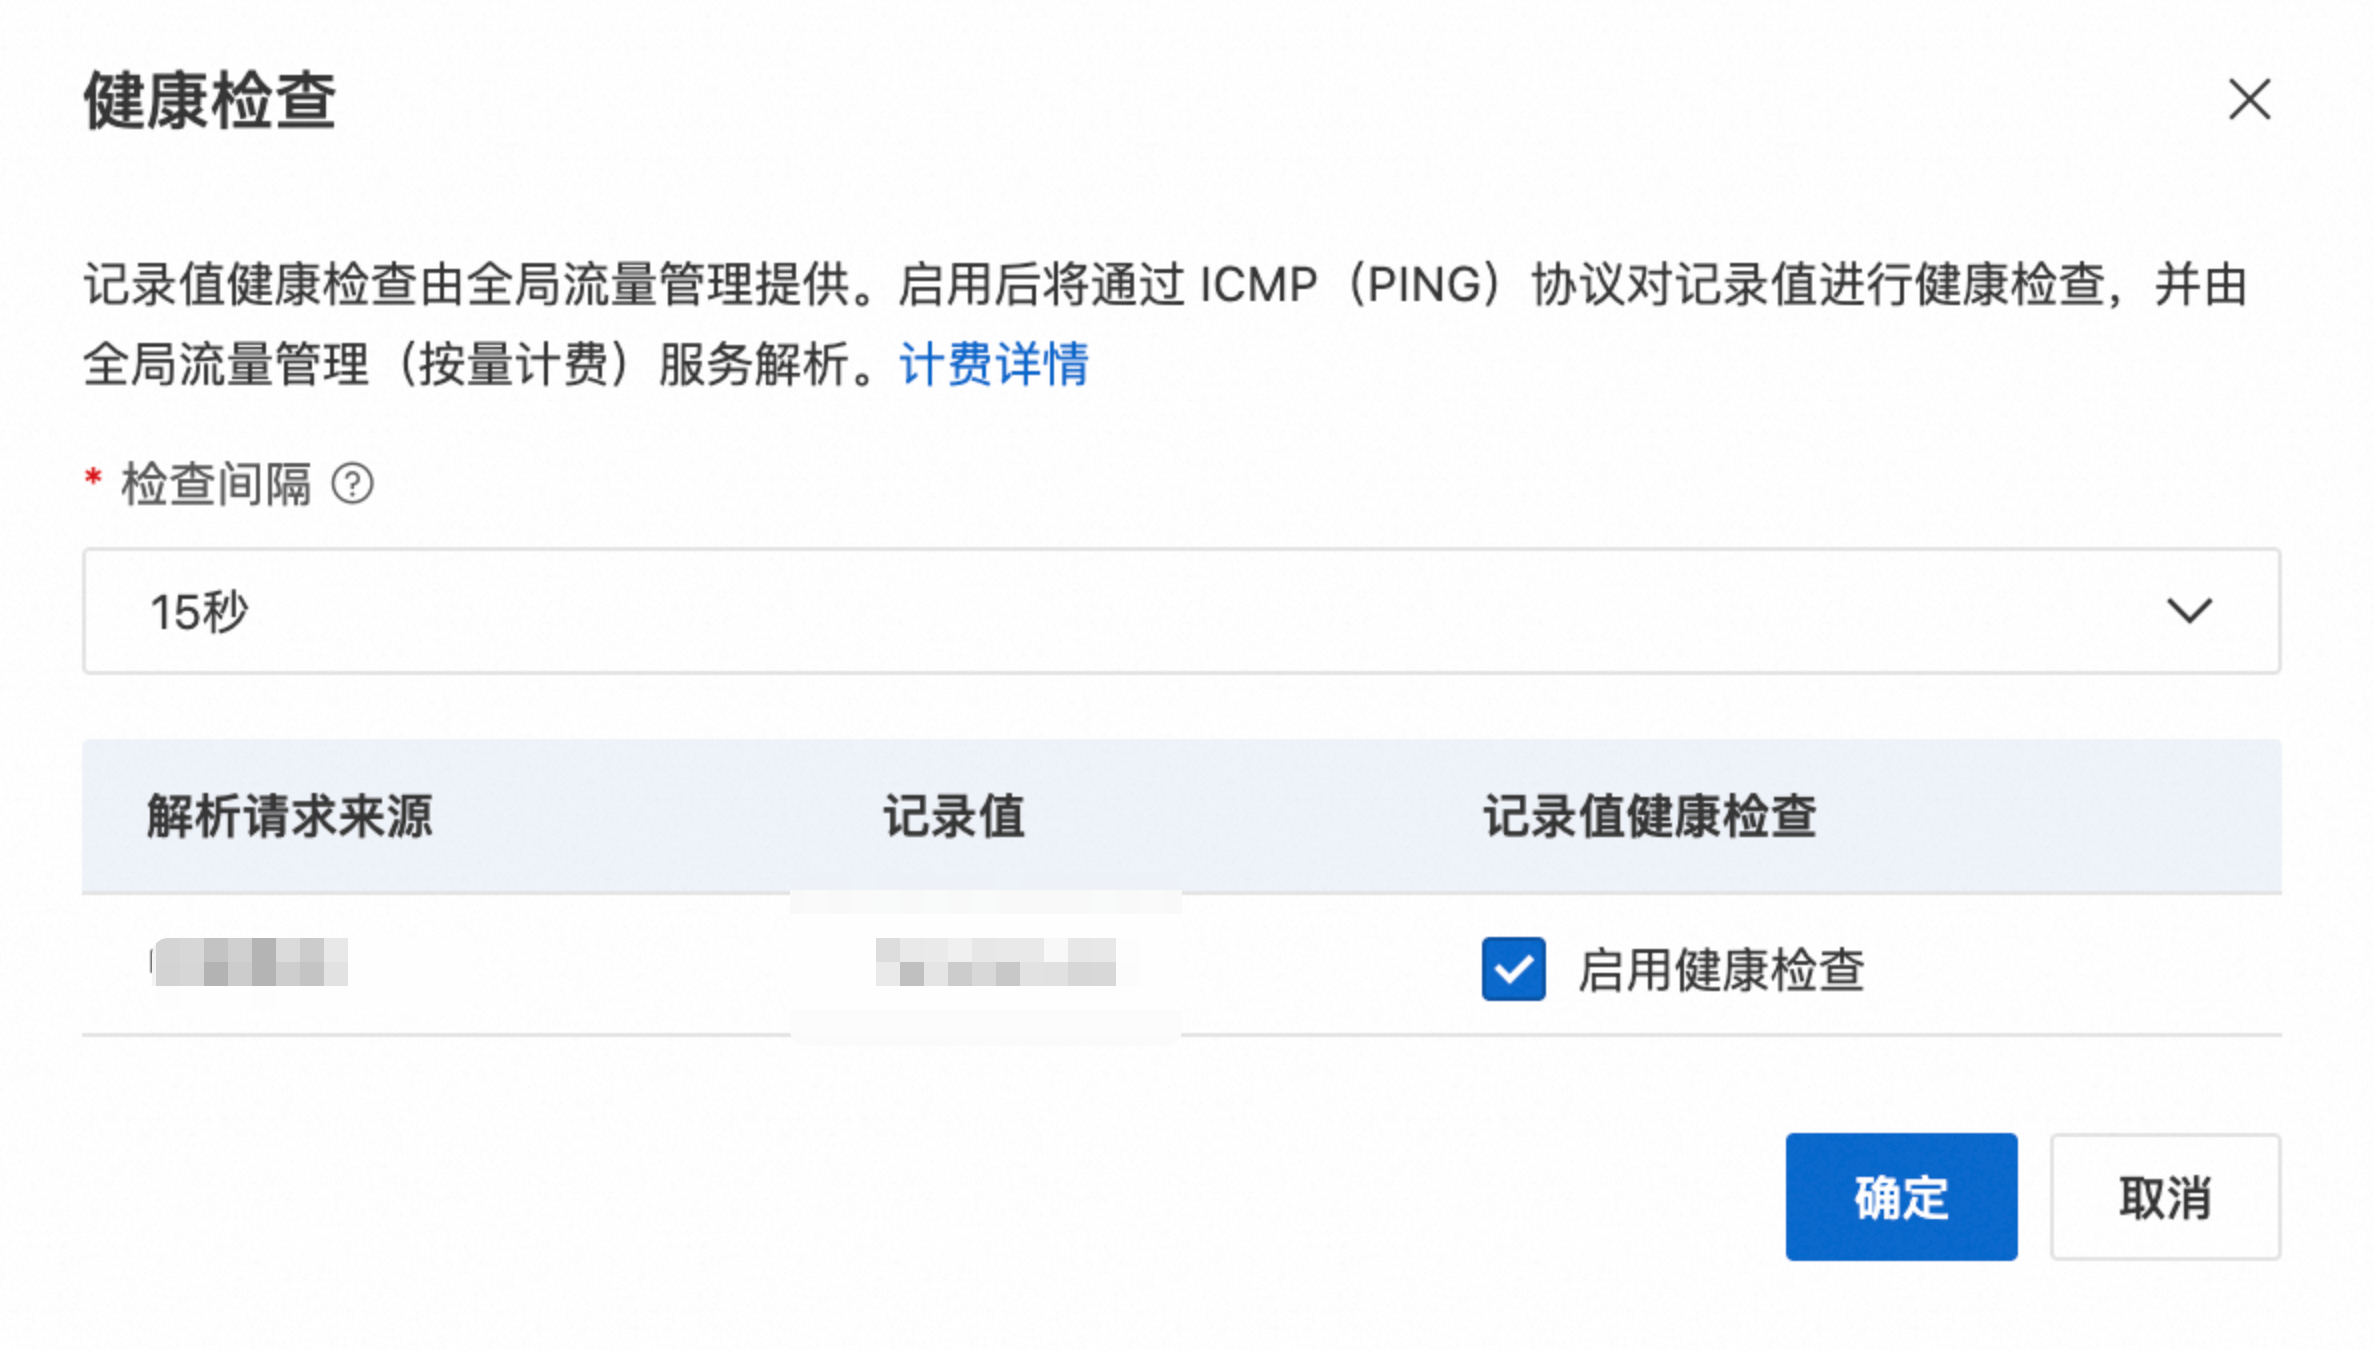This screenshot has width=2374, height=1350.
Task: Select the blurred 解析请求来源 cell value
Action: (x=250, y=962)
